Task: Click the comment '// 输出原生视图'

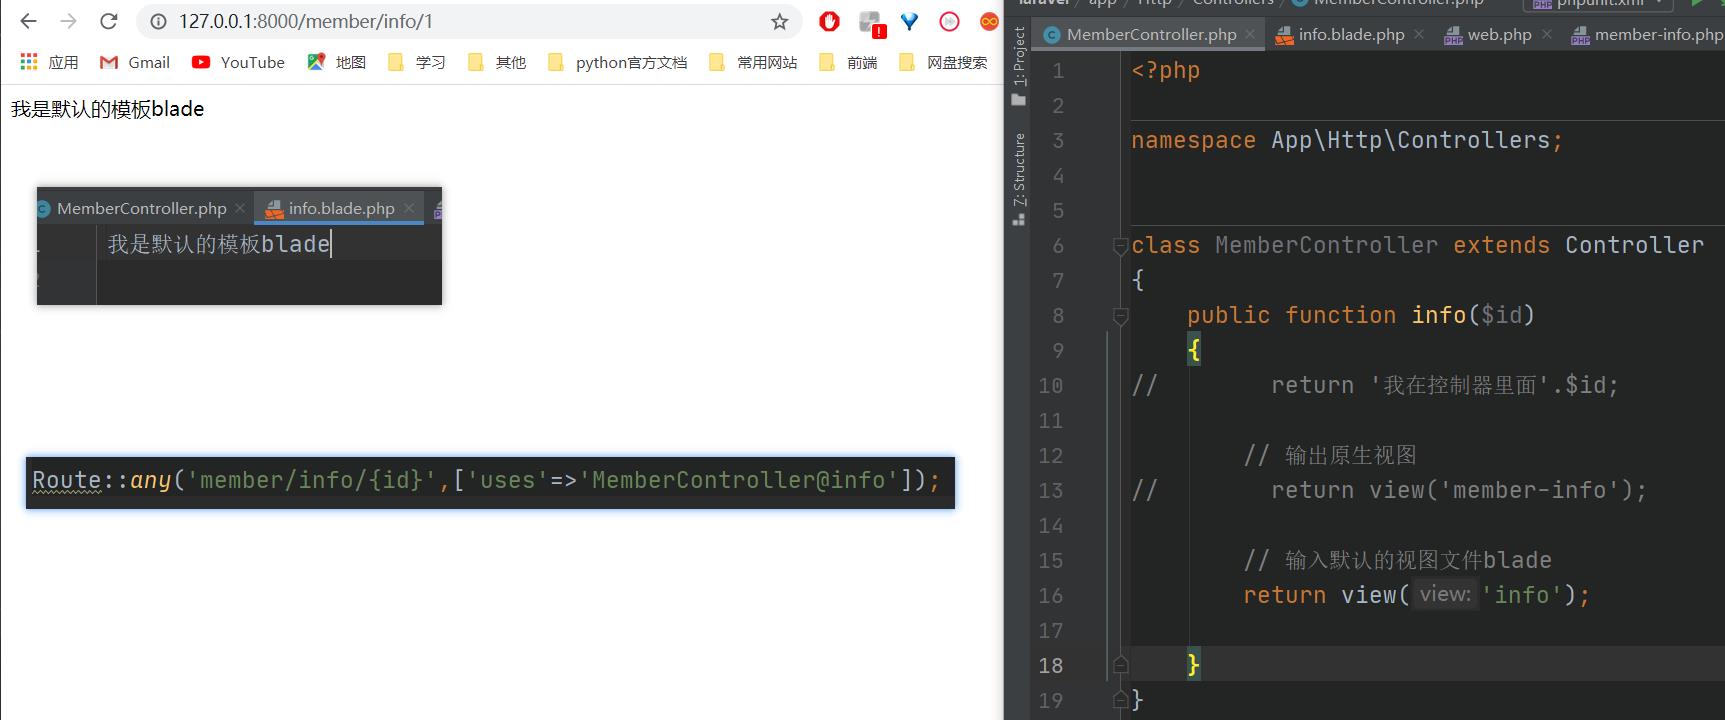Action: pos(1330,455)
